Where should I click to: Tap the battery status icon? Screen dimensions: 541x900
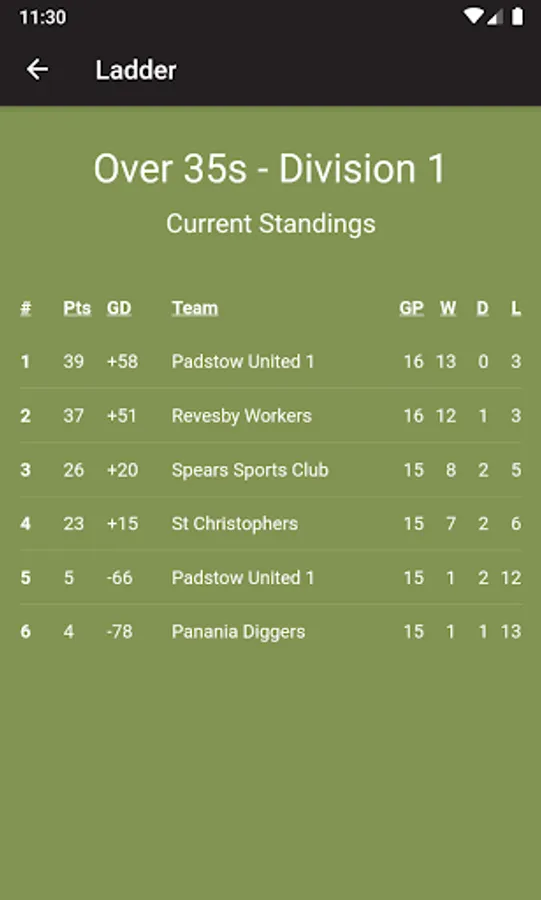pyautogui.click(x=517, y=17)
